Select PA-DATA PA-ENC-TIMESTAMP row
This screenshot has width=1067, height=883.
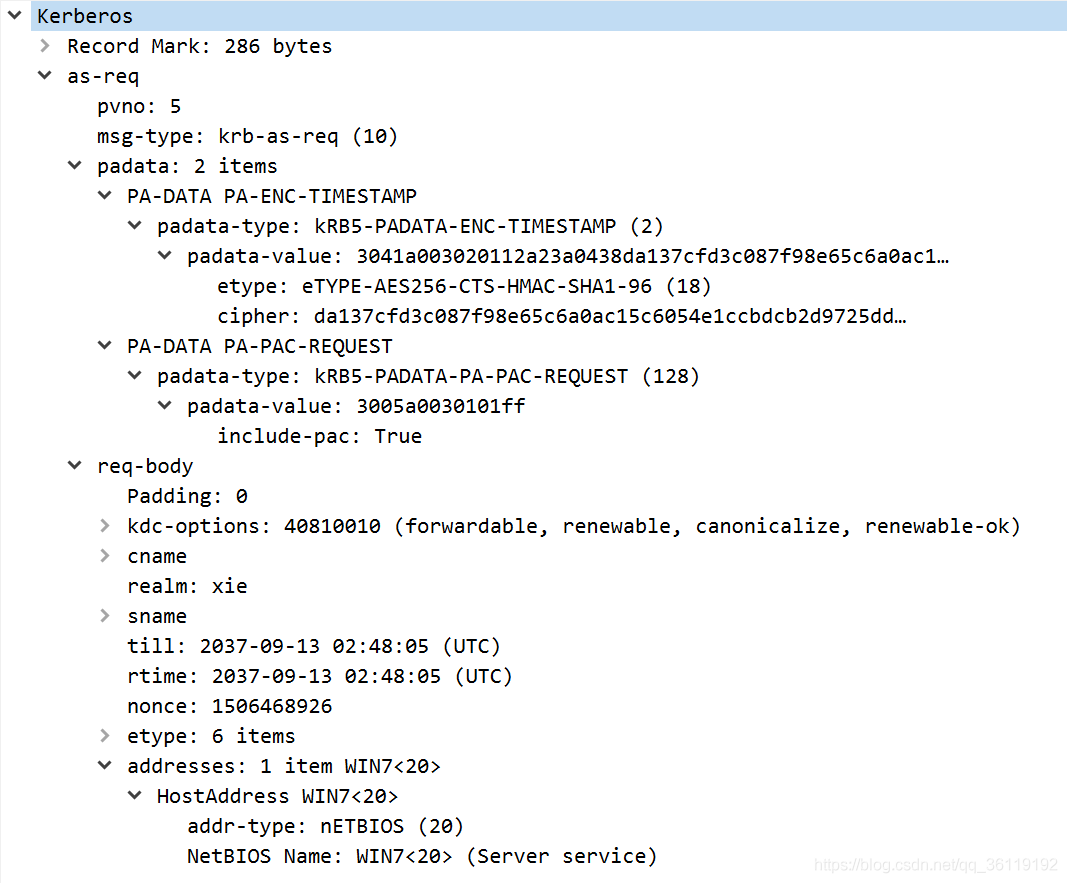[272, 196]
